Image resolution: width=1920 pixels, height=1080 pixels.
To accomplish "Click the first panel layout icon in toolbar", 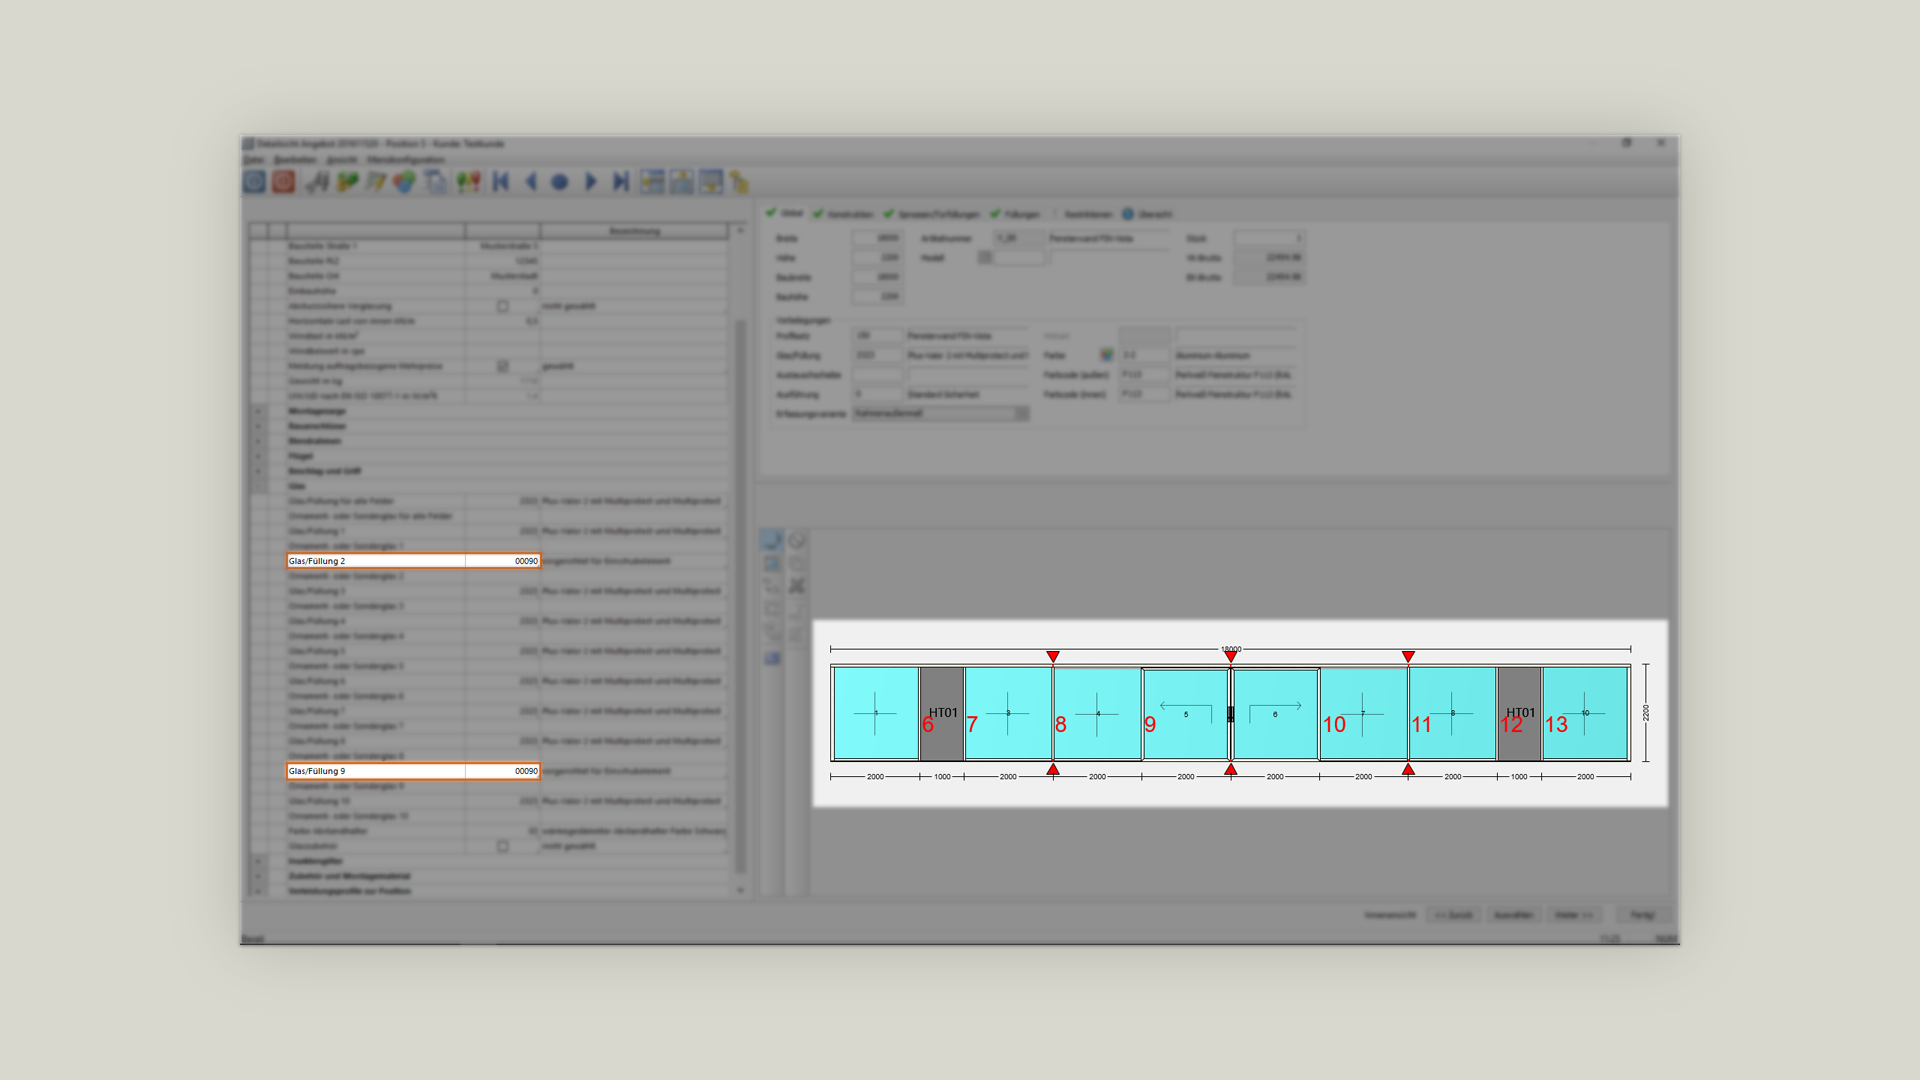I will [x=652, y=182].
